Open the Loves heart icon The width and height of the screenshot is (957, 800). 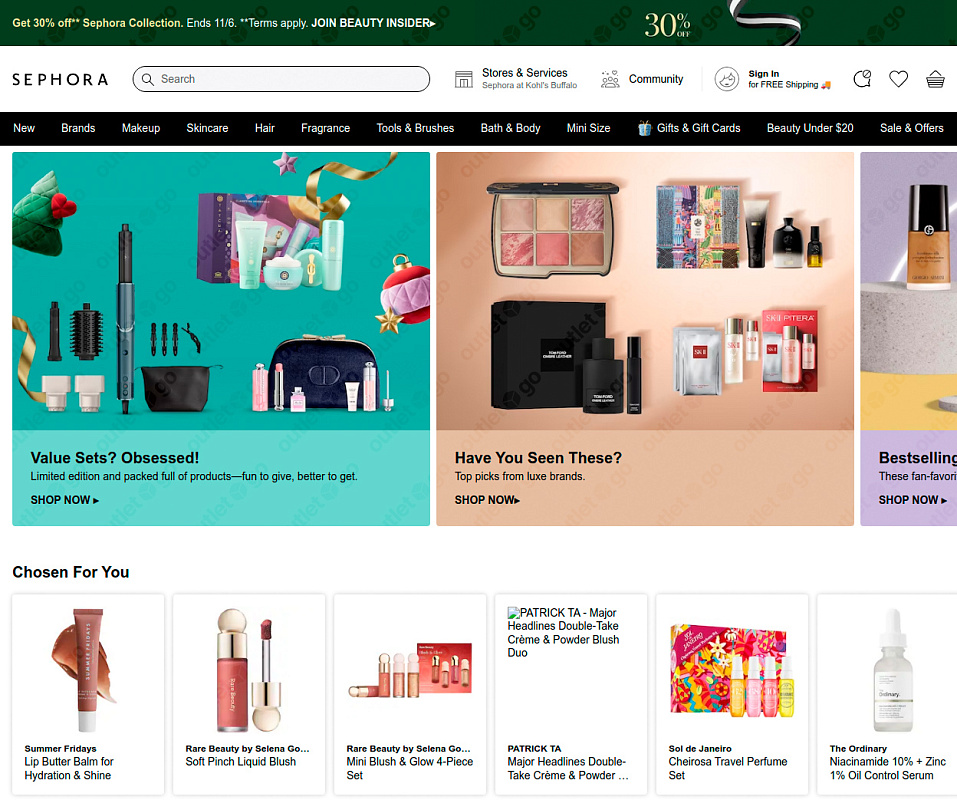898,79
